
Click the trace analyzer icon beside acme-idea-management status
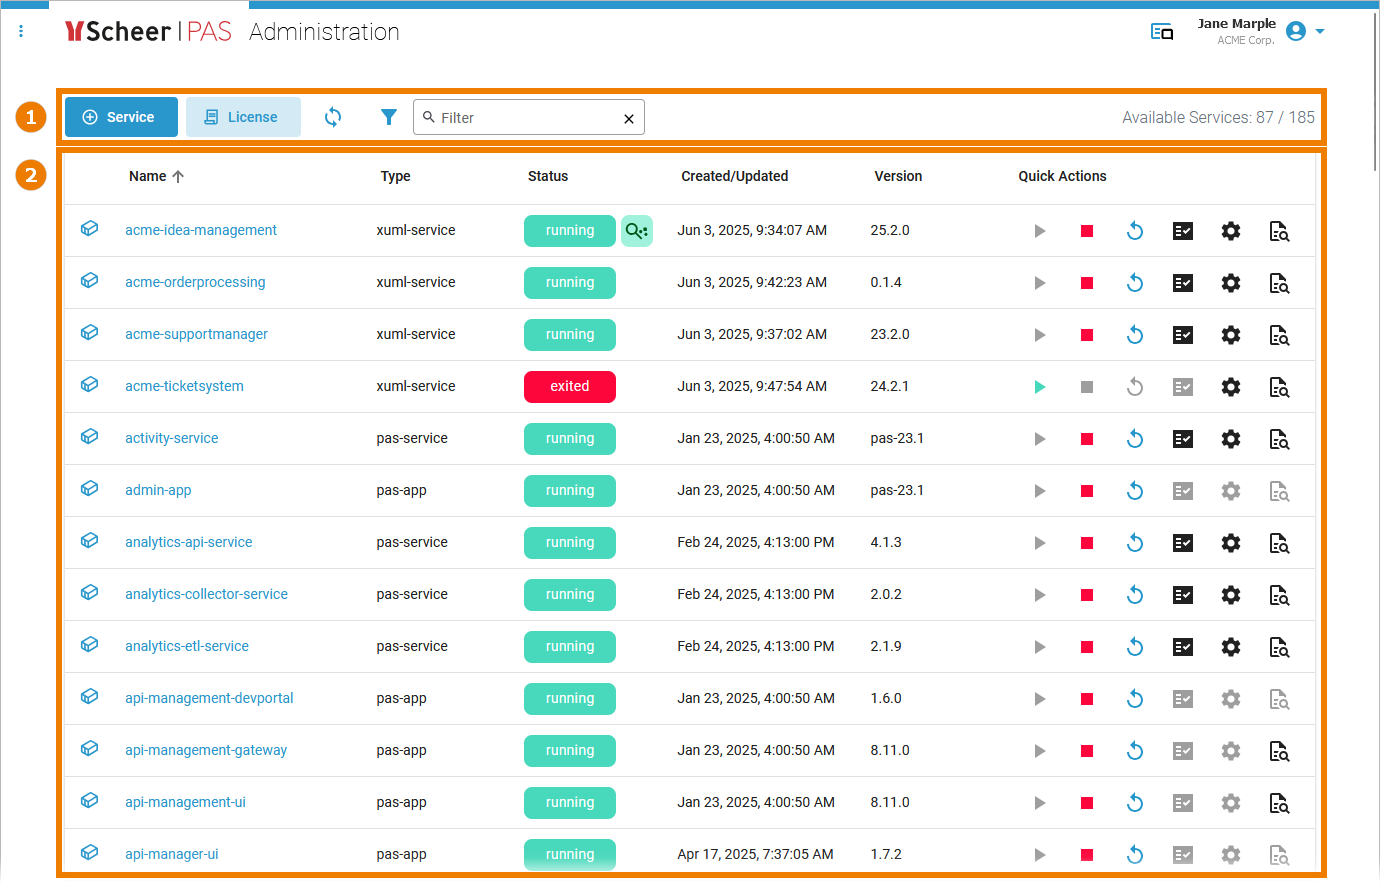coord(636,231)
